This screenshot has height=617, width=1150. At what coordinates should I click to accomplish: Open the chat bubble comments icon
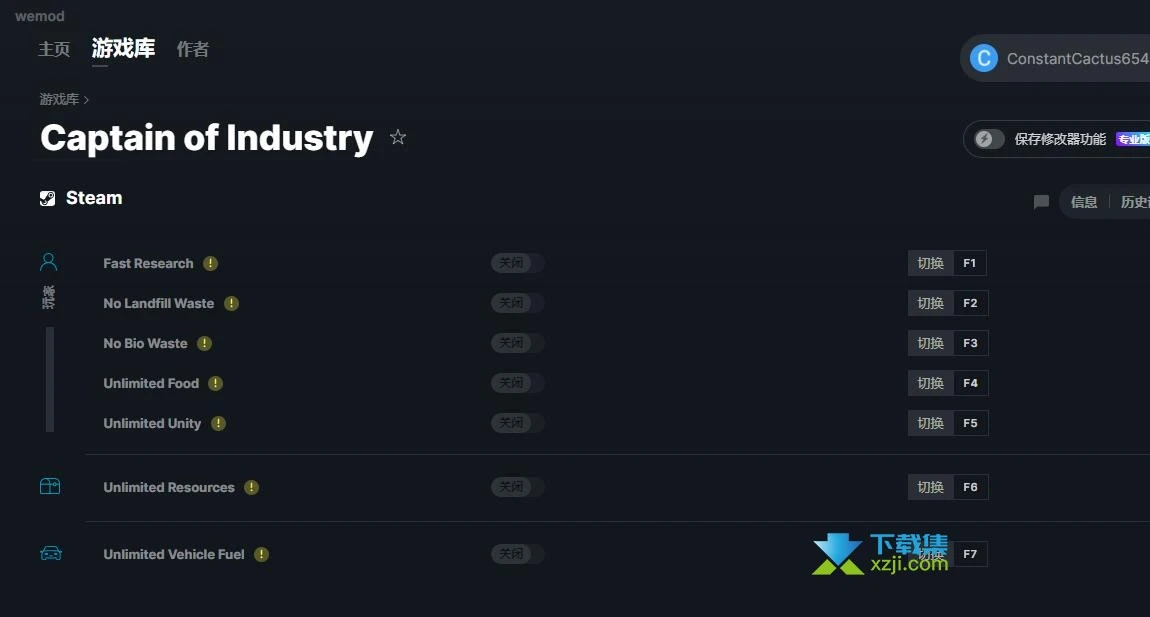click(x=1041, y=202)
